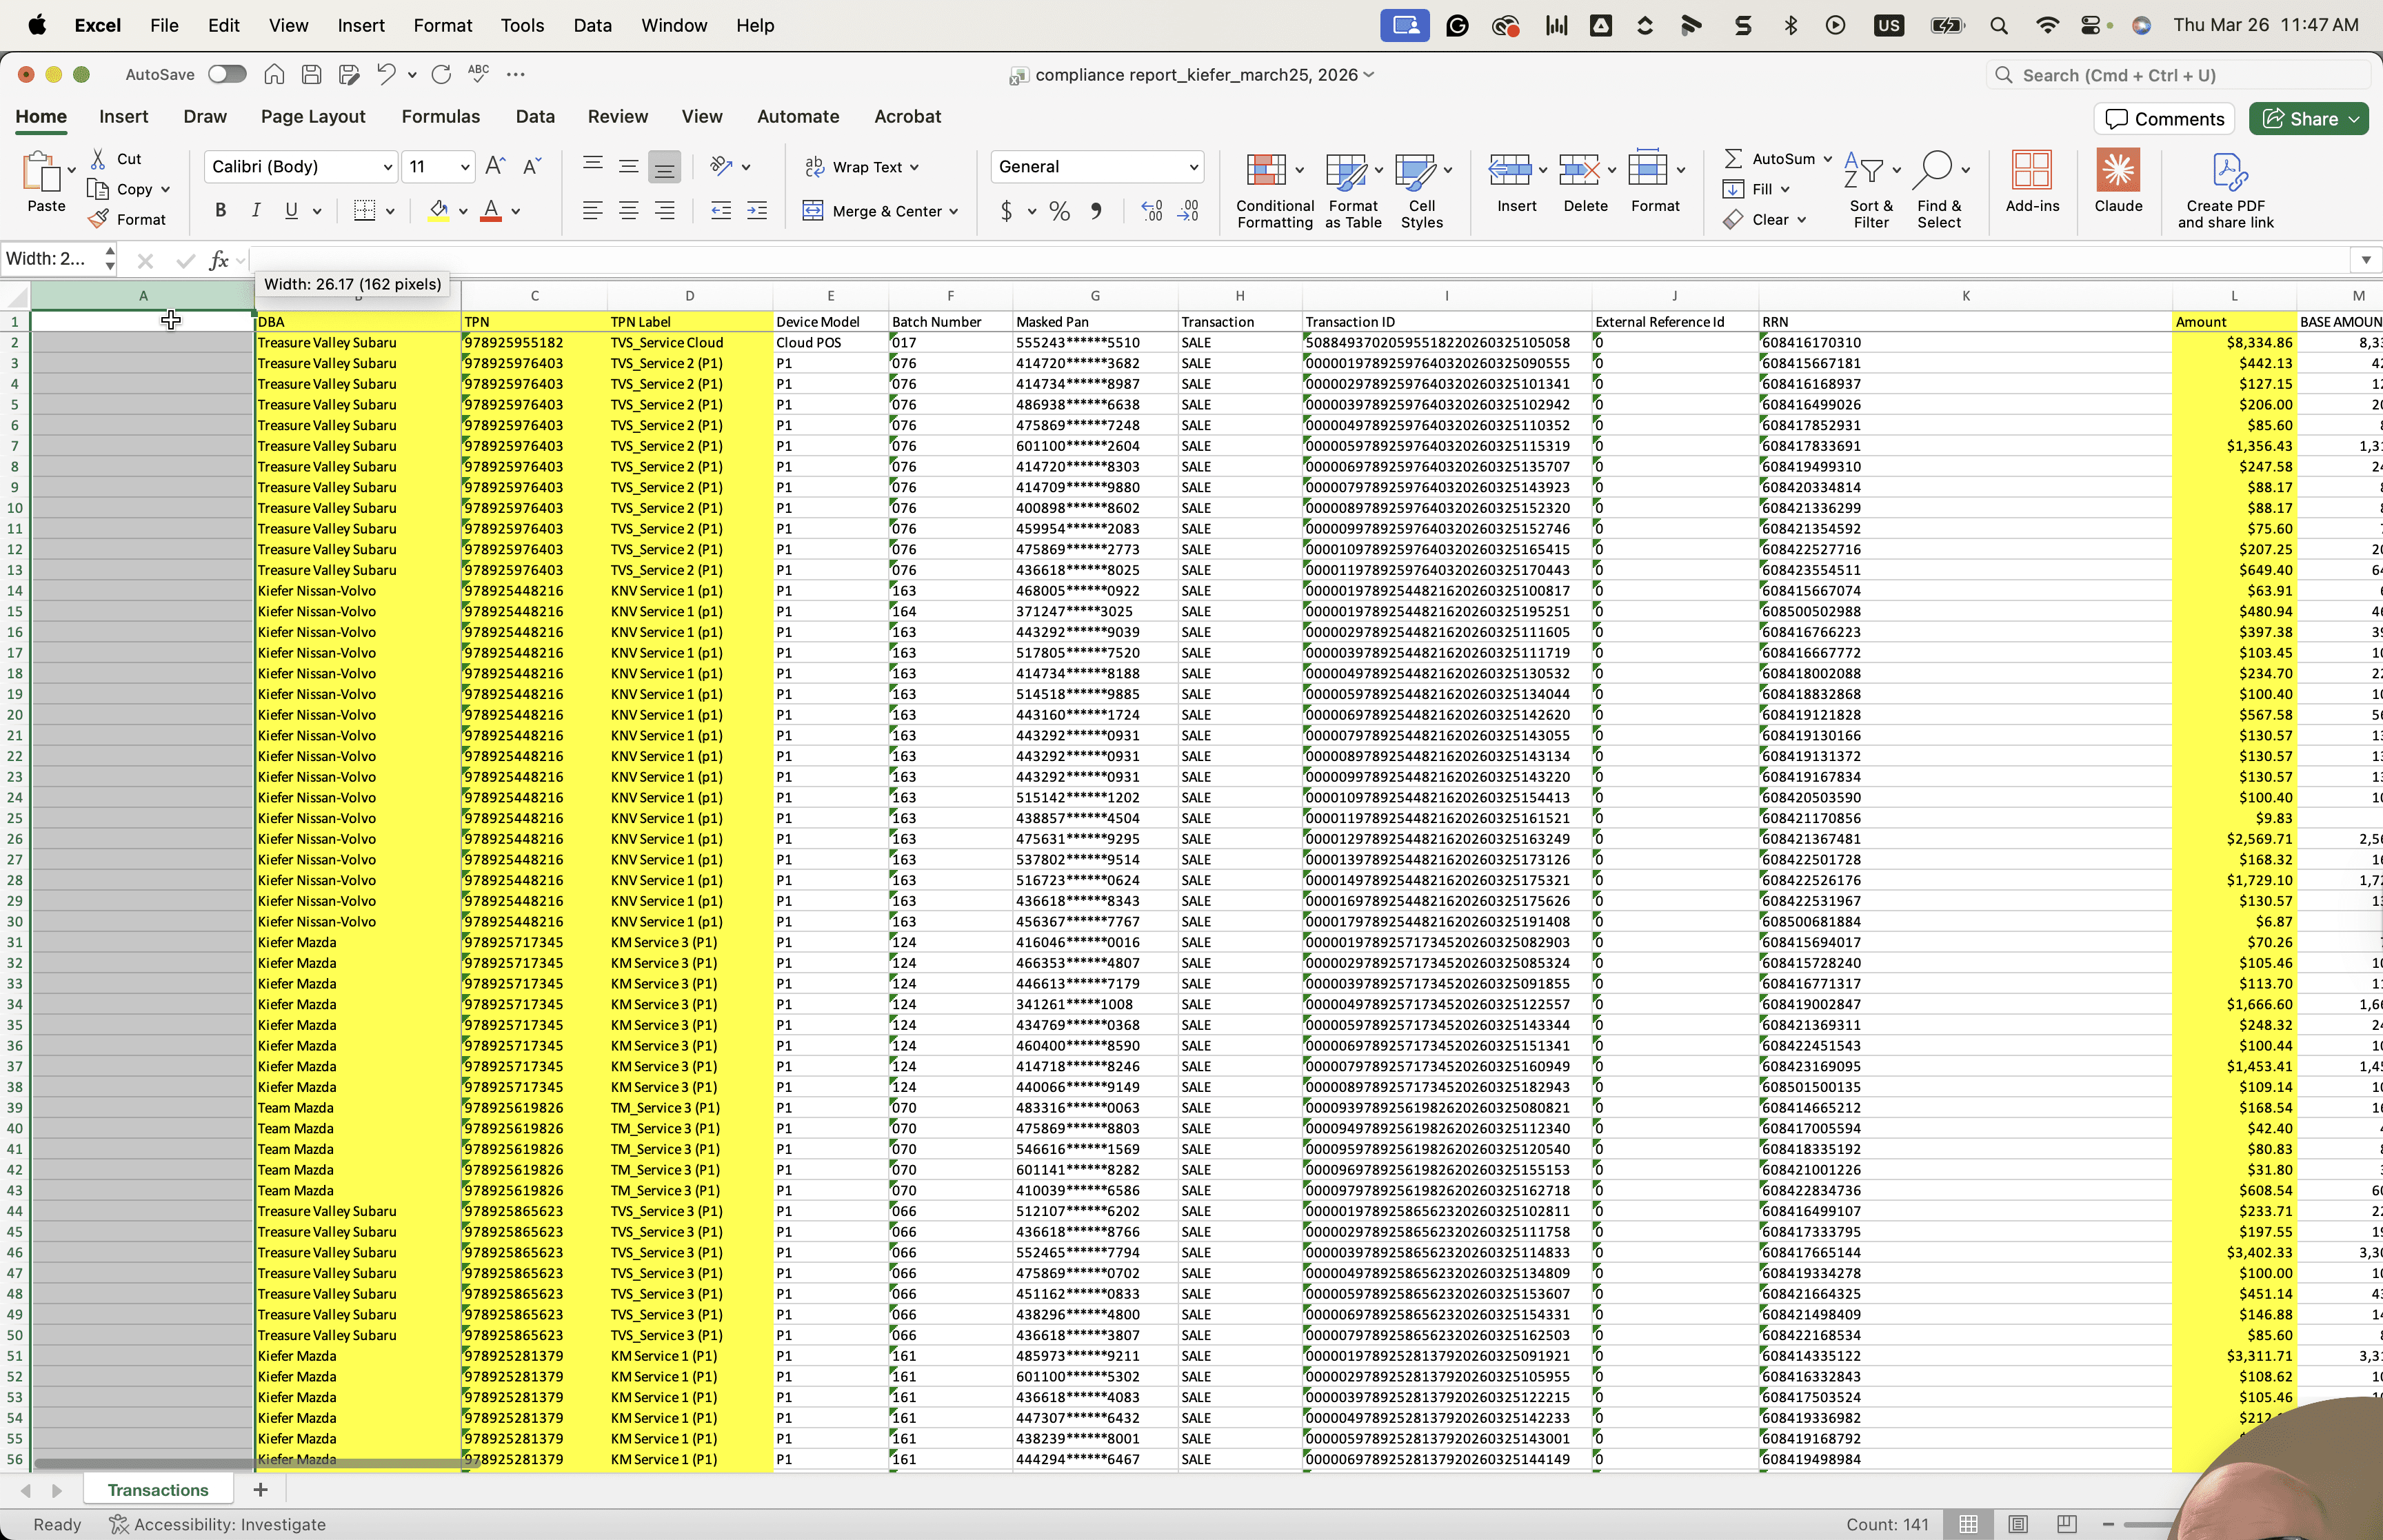Add a new sheet with plus button

[x=260, y=1489]
